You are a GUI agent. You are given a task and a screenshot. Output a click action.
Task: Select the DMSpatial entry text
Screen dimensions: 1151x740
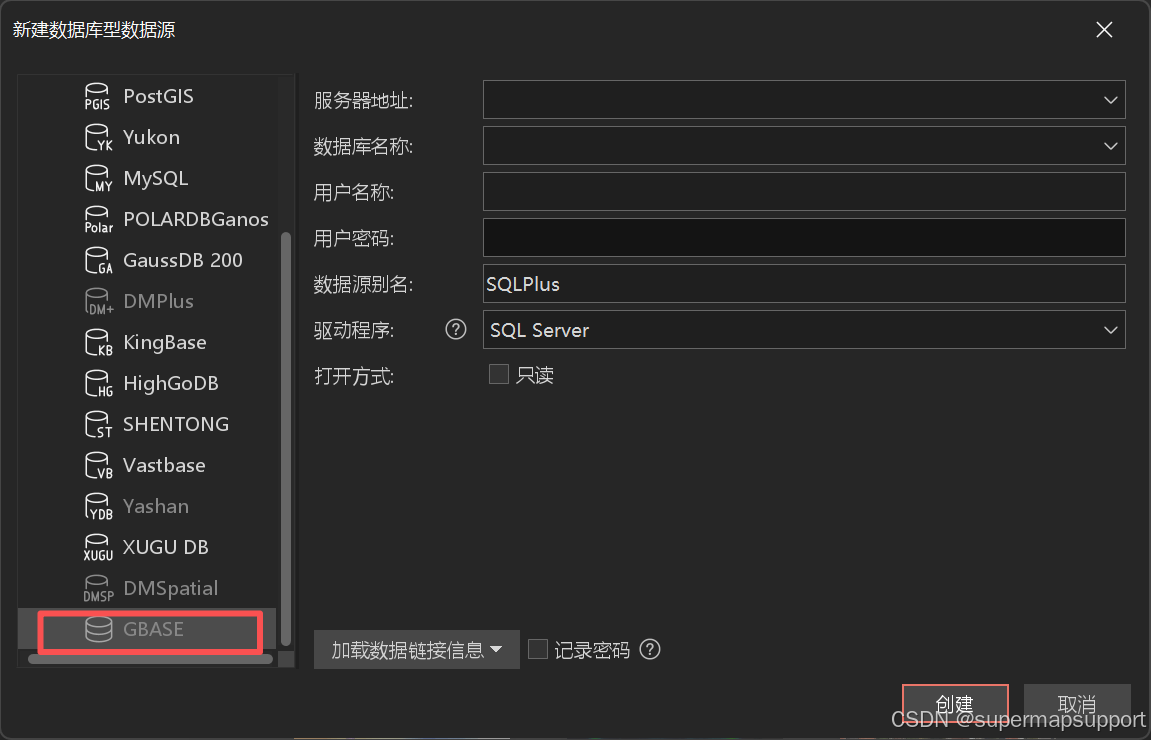point(170,589)
